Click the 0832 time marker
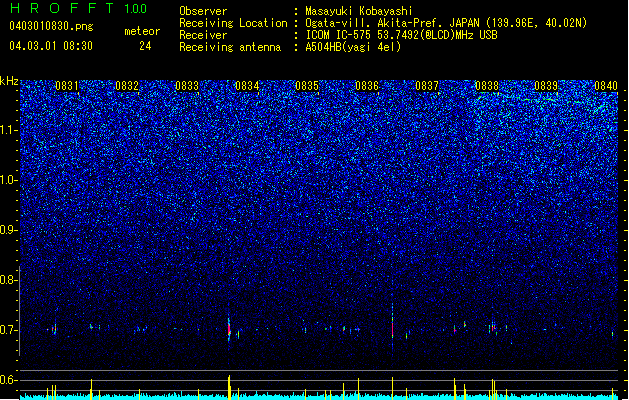The image size is (629, 400). point(127,85)
